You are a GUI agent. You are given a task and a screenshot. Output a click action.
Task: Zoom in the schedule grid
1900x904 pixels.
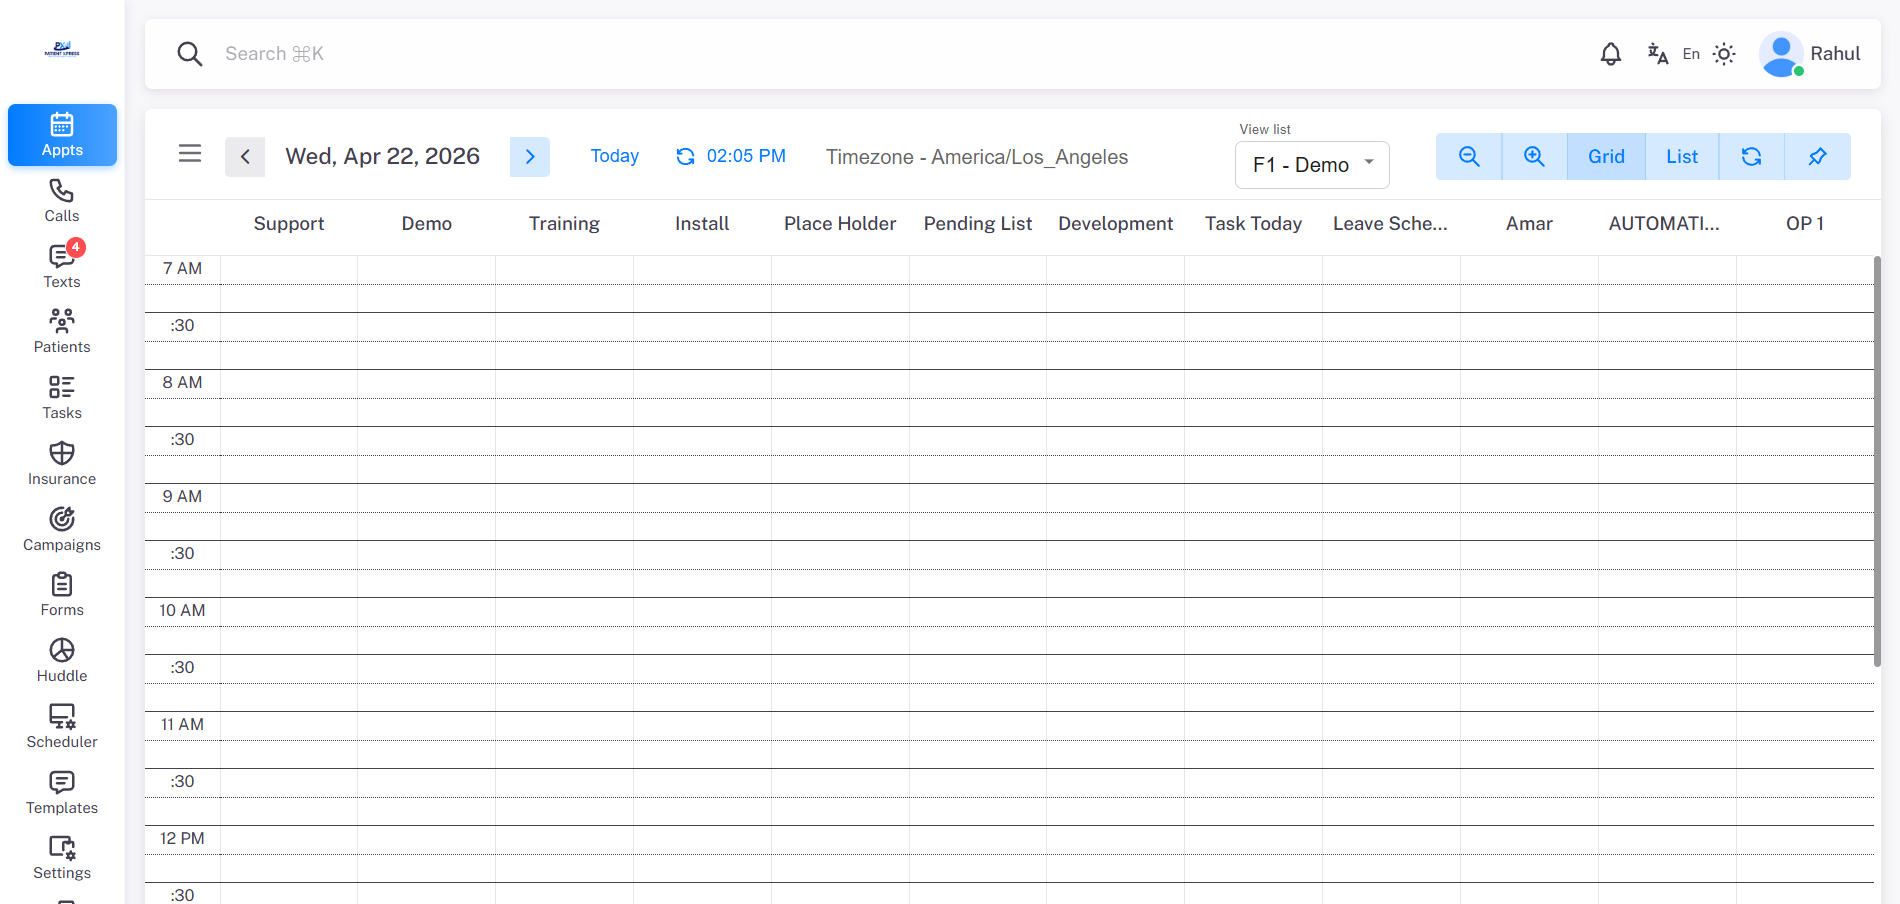pos(1534,156)
